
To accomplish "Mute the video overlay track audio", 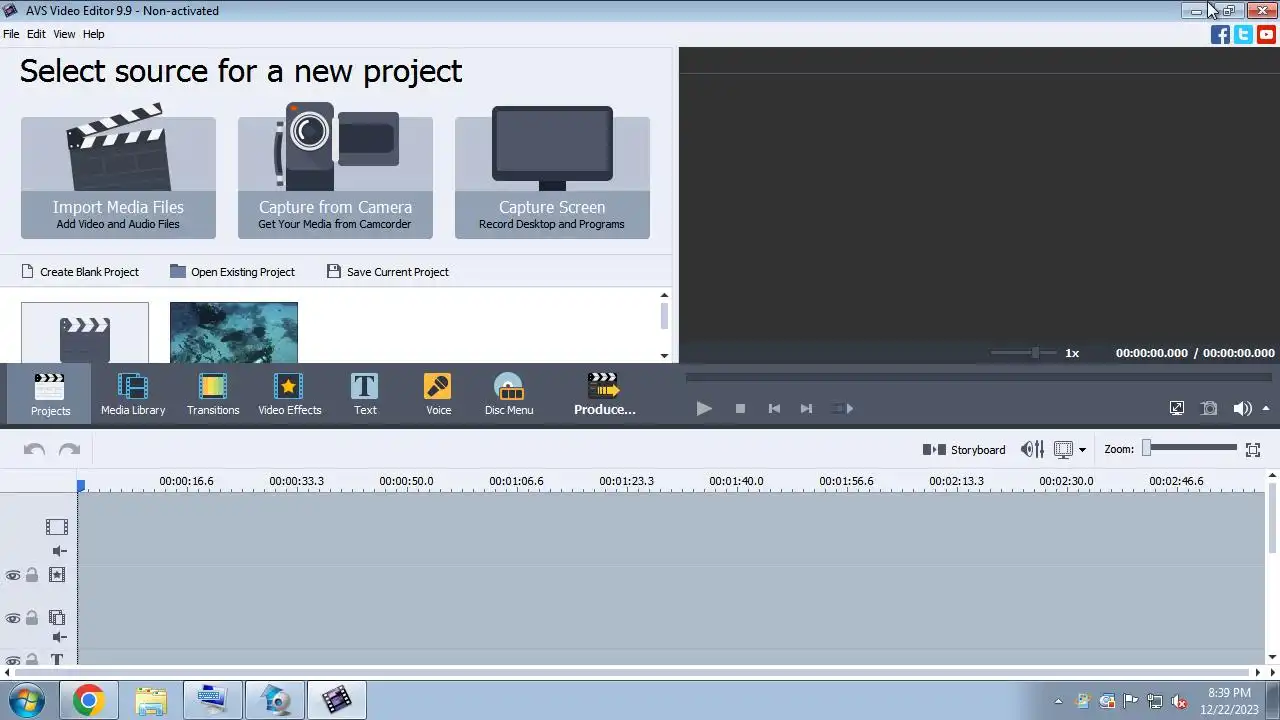I will pos(59,637).
